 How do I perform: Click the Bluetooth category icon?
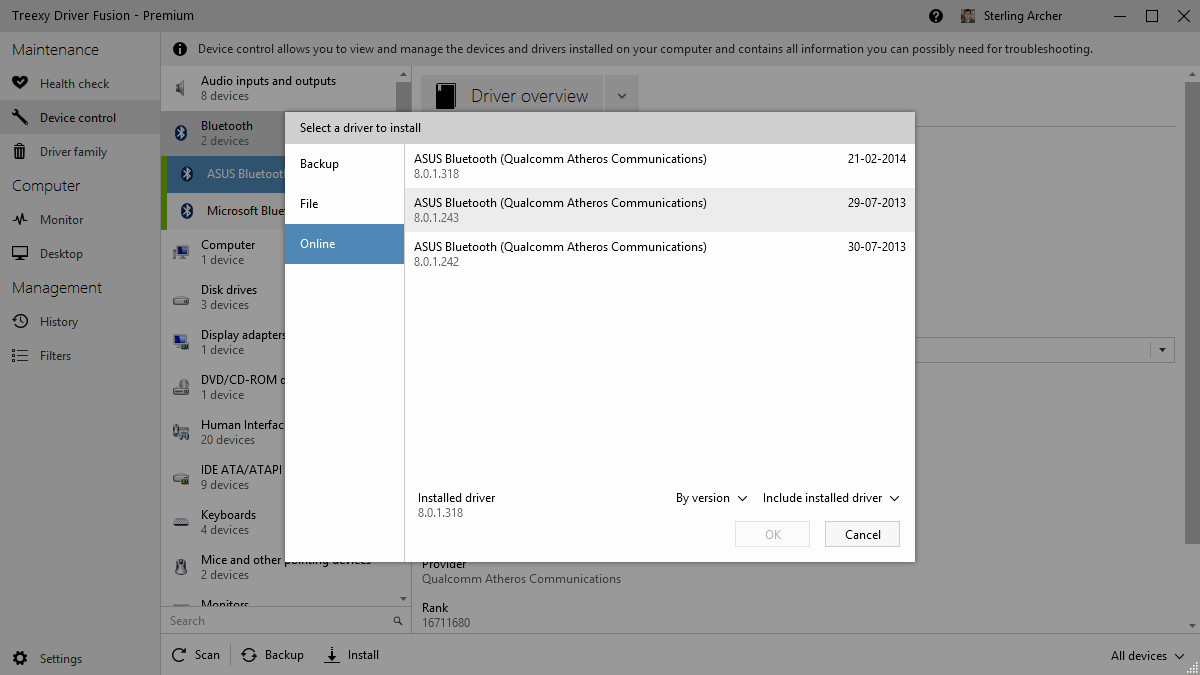pos(181,133)
